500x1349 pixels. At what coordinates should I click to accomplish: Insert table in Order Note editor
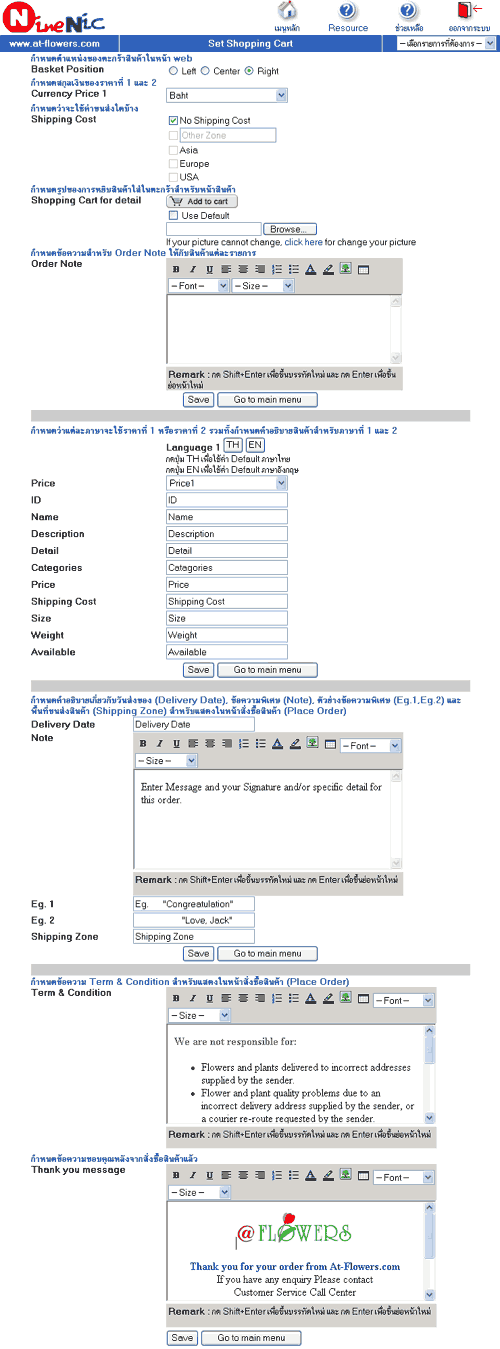click(x=363, y=269)
